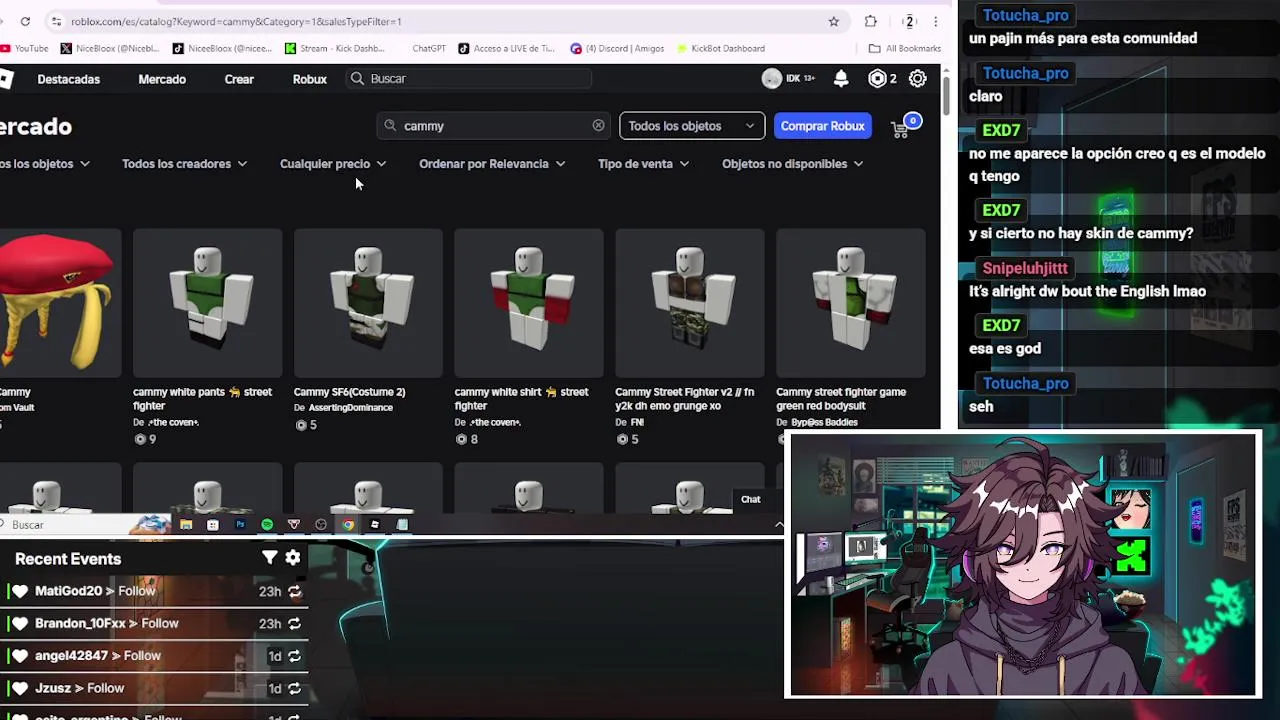Open the Recent Events filter icon
The image size is (1280, 720).
point(269,558)
